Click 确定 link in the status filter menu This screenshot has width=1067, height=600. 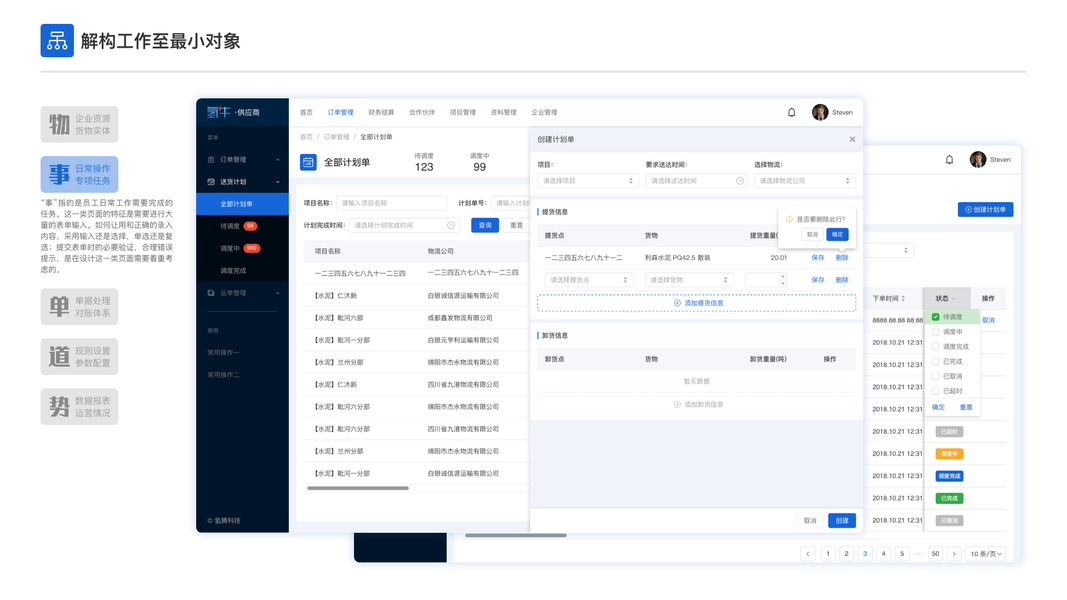938,407
